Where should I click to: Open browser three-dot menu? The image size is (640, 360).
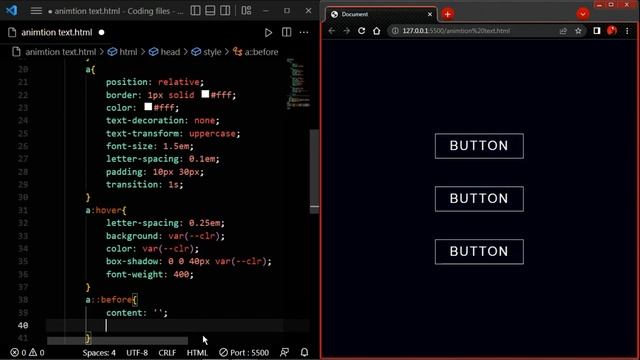(x=627, y=31)
